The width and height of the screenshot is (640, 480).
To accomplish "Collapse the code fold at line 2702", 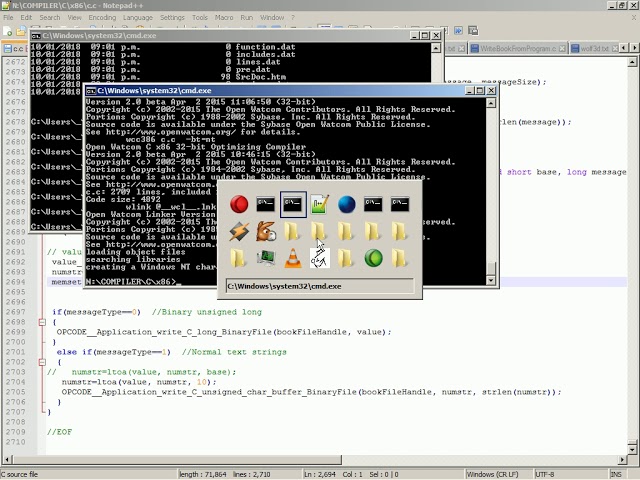I will click(x=42, y=362).
